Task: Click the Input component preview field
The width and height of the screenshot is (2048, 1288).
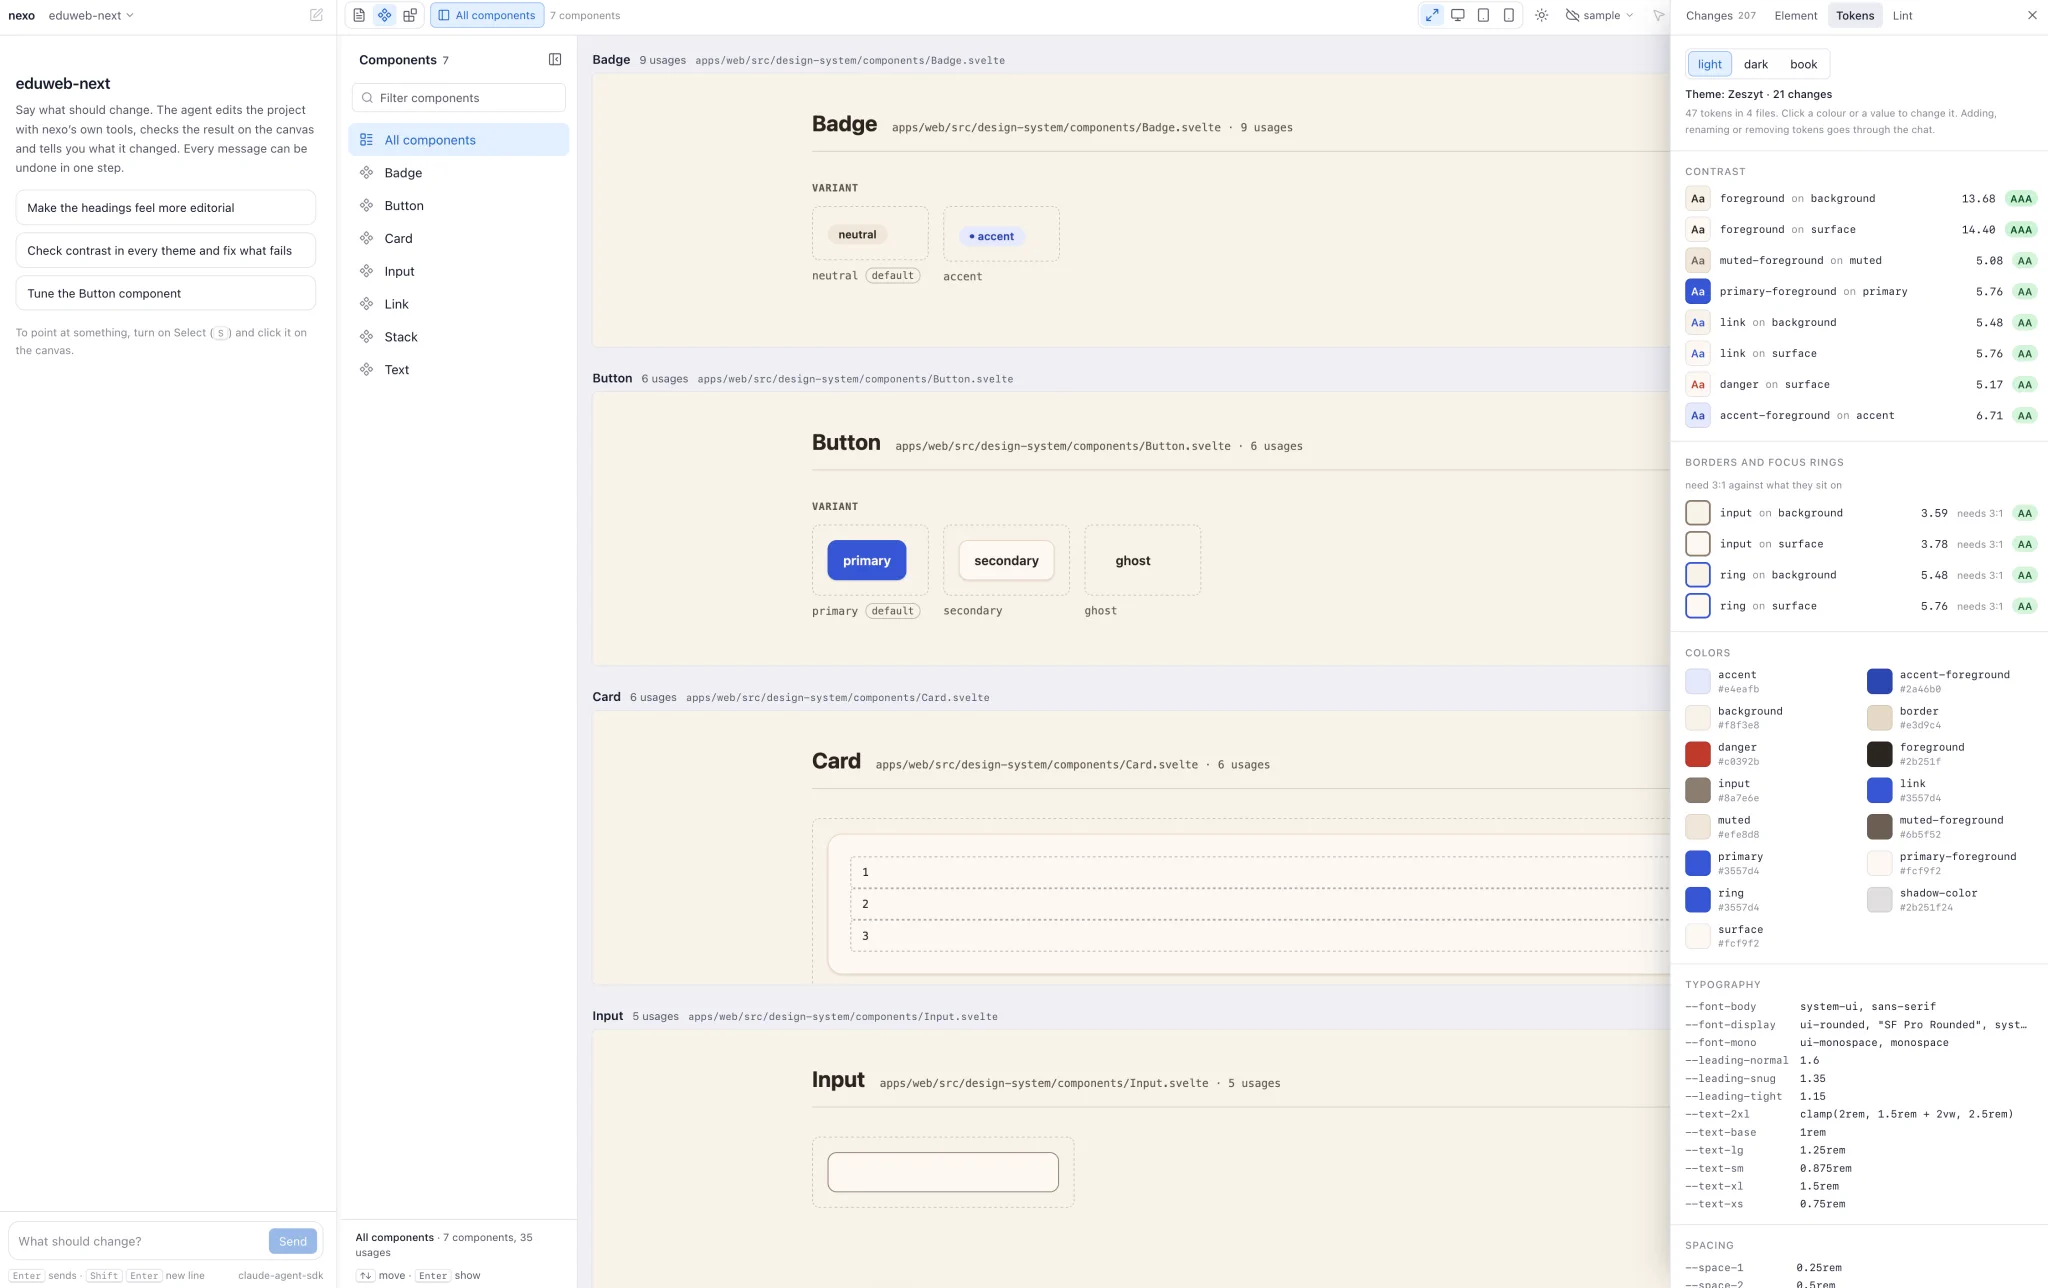Action: click(943, 1172)
